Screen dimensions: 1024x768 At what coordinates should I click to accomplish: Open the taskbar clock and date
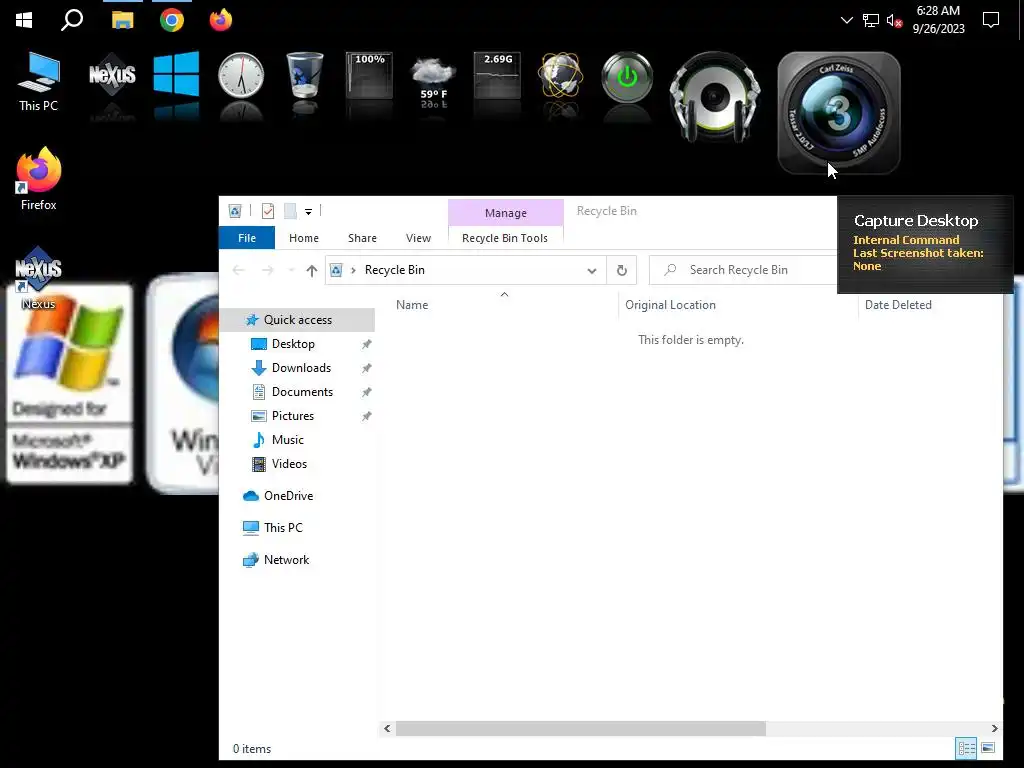tap(938, 20)
